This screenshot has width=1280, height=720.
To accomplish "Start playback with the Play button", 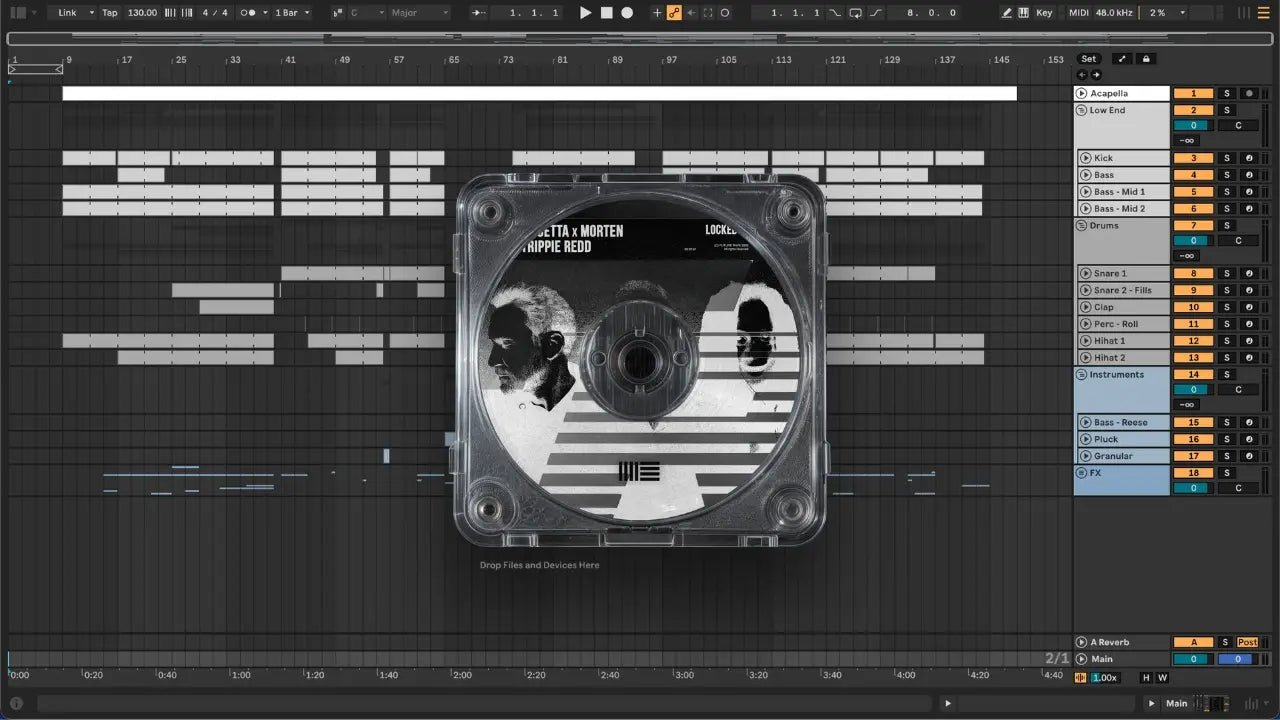I will tap(586, 13).
